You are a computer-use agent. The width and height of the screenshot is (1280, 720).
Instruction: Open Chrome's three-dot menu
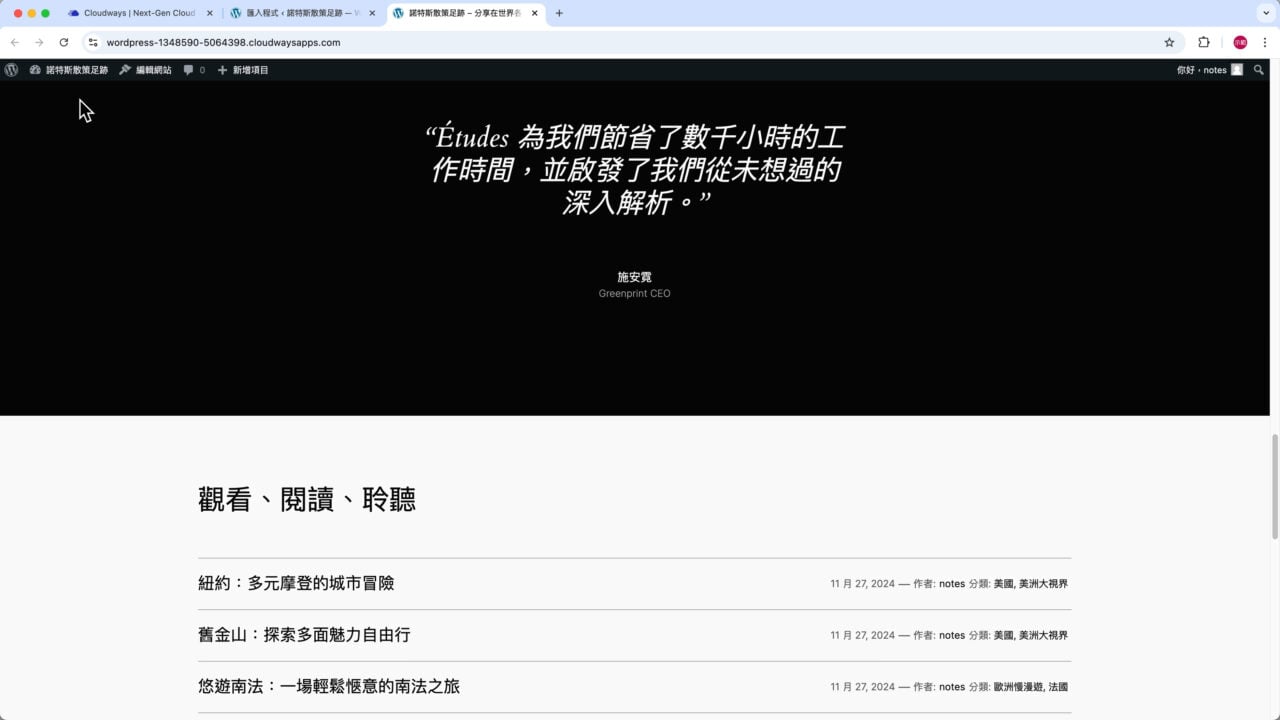click(1265, 43)
